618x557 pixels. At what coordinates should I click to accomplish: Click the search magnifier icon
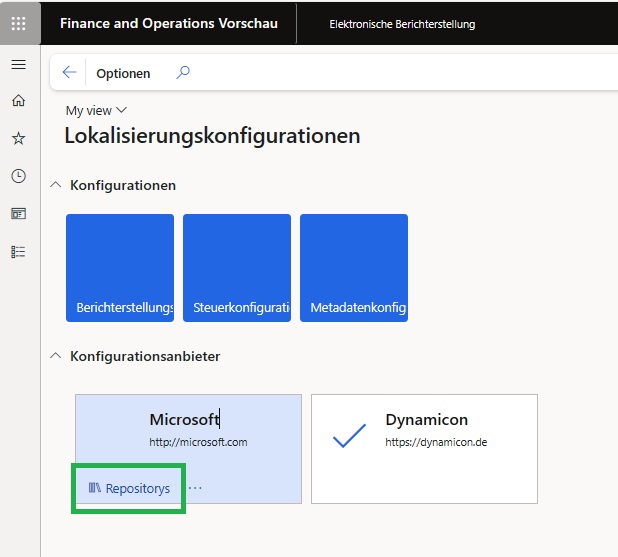pyautogui.click(x=183, y=73)
